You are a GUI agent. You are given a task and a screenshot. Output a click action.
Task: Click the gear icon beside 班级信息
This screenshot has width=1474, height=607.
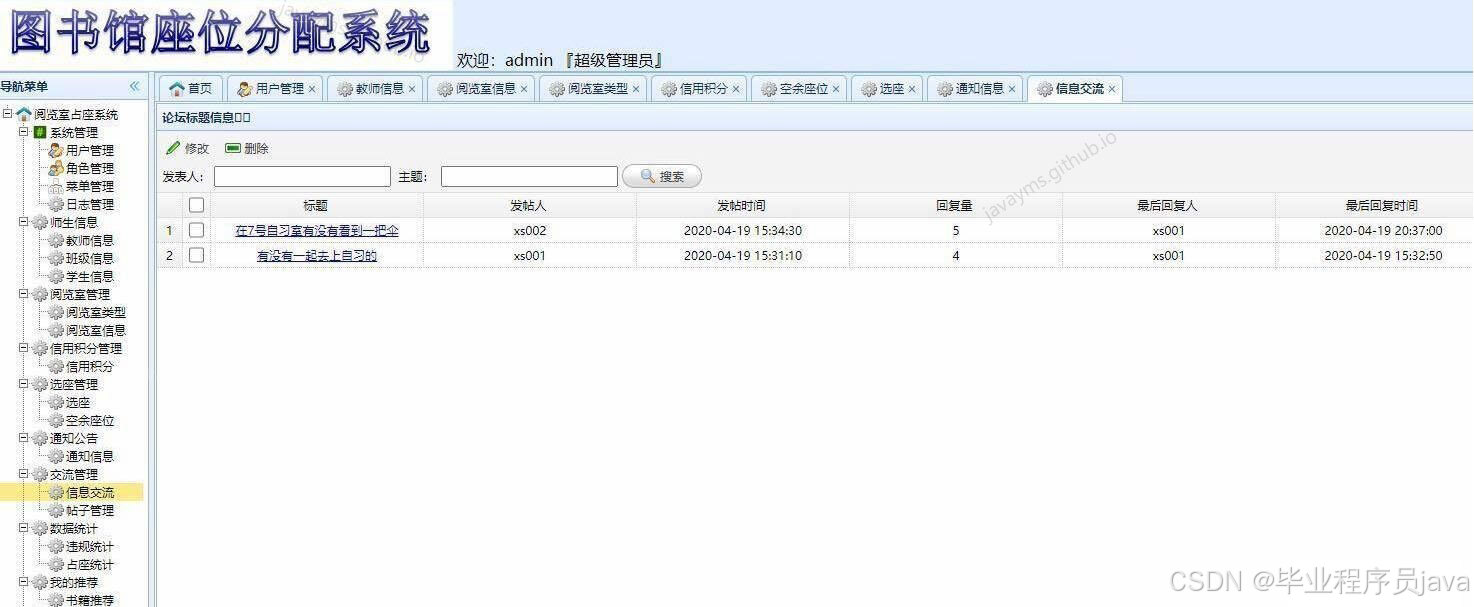tap(56, 258)
